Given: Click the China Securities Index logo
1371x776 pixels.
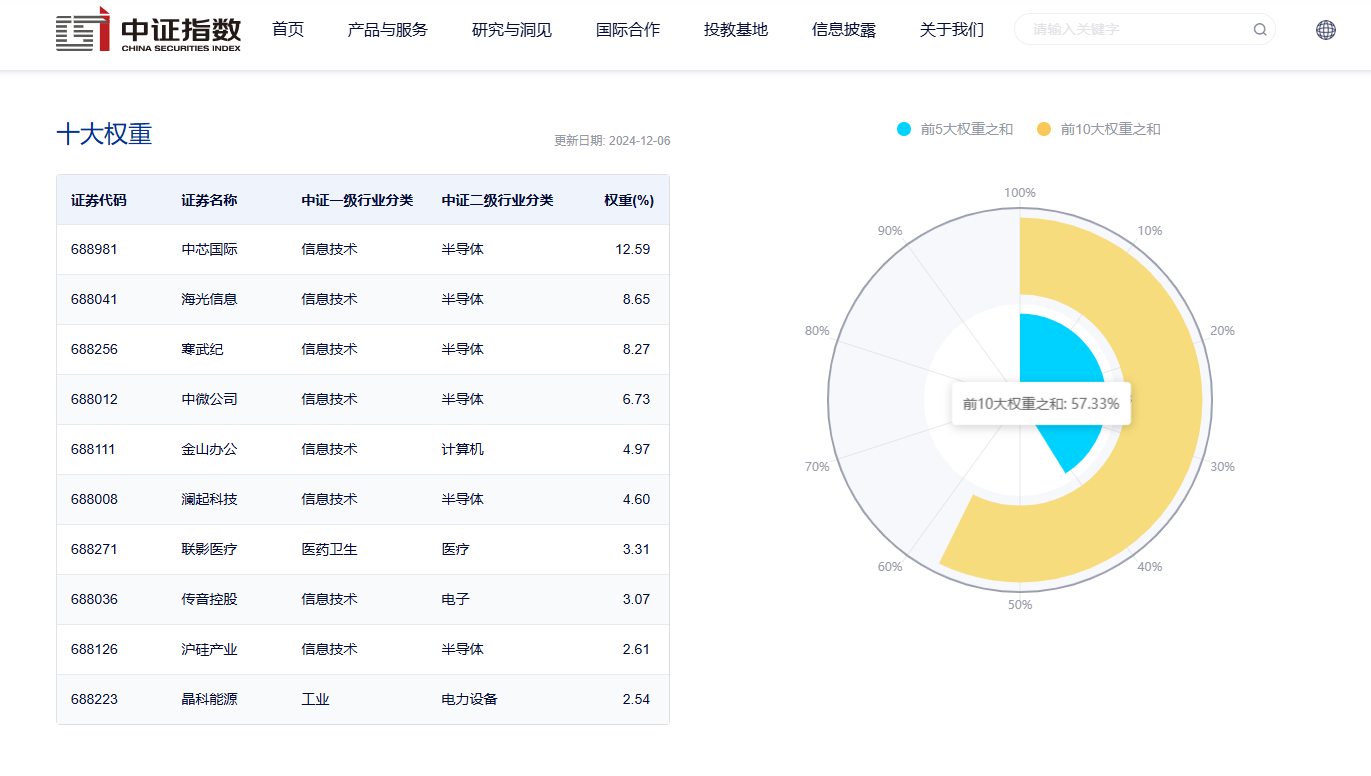Looking at the screenshot, I should [x=148, y=30].
